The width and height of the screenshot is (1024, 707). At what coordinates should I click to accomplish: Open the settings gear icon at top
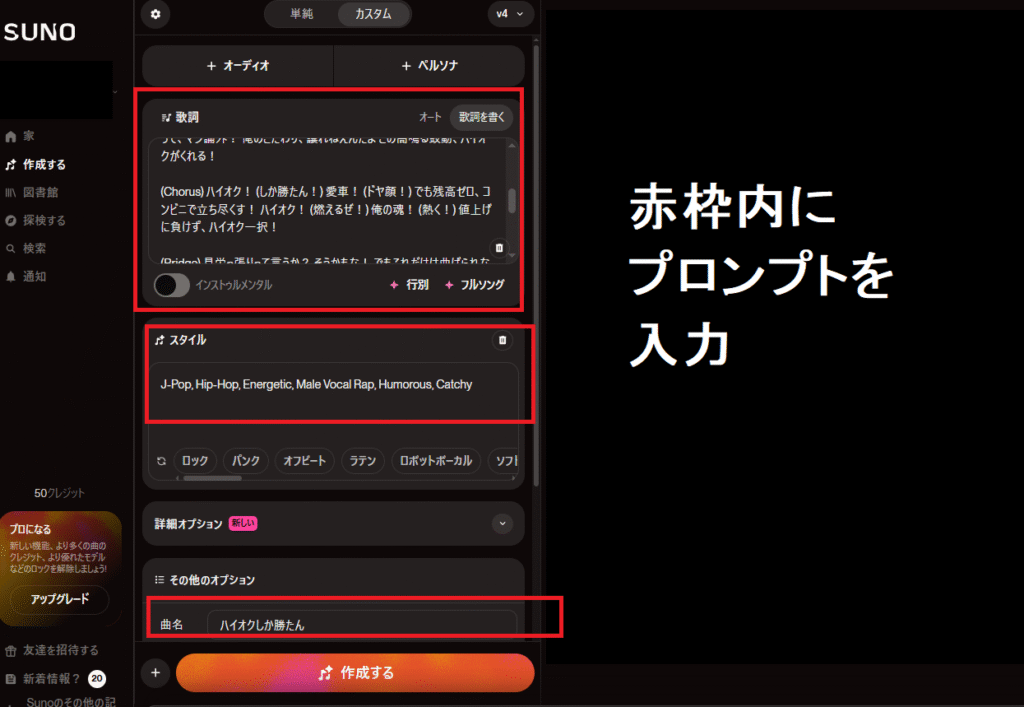click(x=155, y=14)
